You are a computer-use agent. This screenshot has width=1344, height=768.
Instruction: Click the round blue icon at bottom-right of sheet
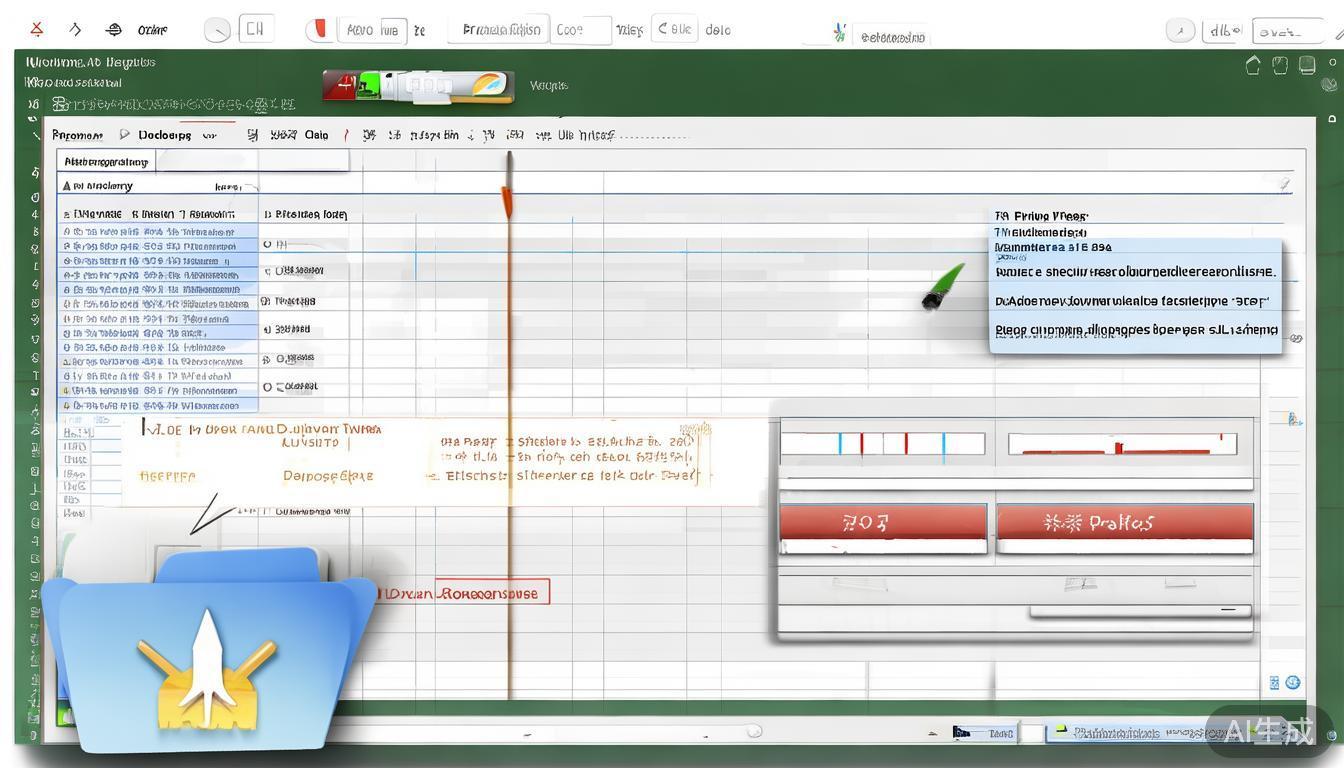[x=1293, y=682]
